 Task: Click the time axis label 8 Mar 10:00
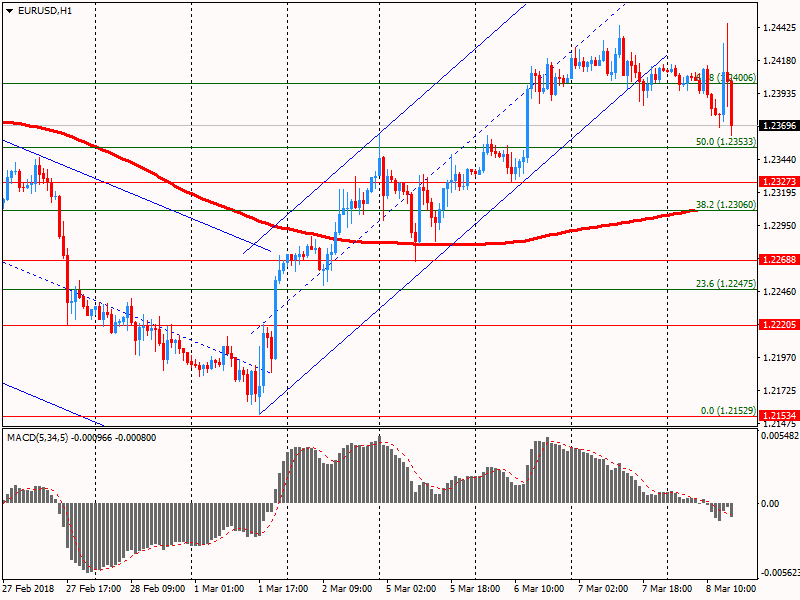coord(731,588)
